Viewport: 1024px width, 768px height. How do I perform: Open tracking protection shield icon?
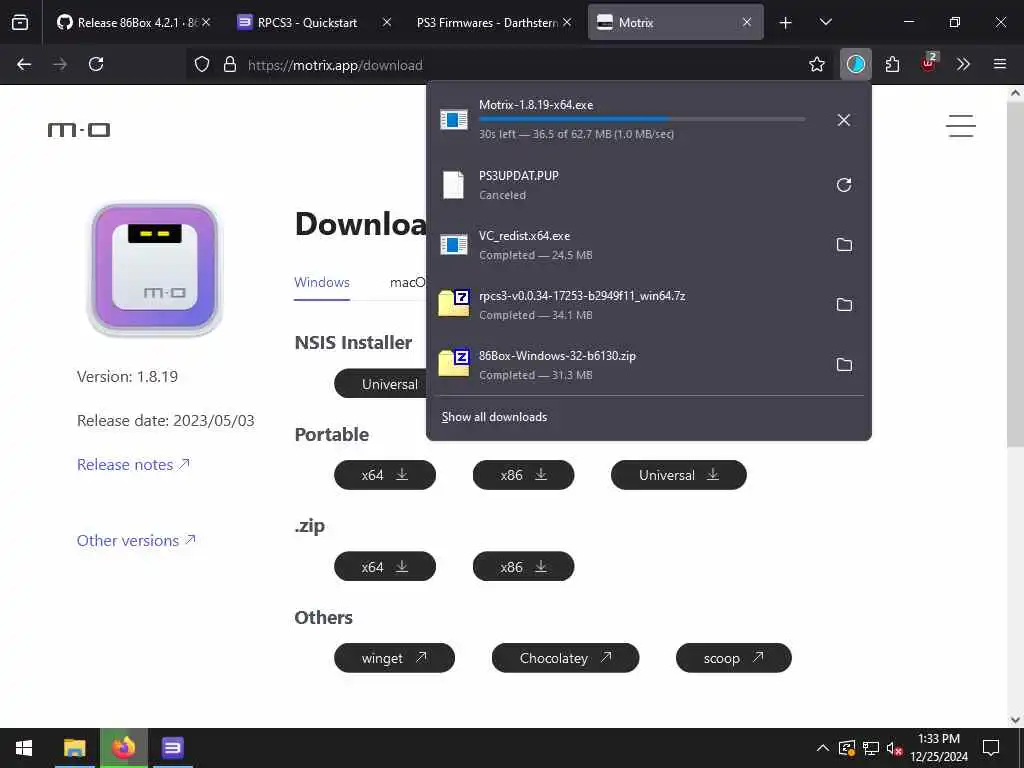point(202,65)
